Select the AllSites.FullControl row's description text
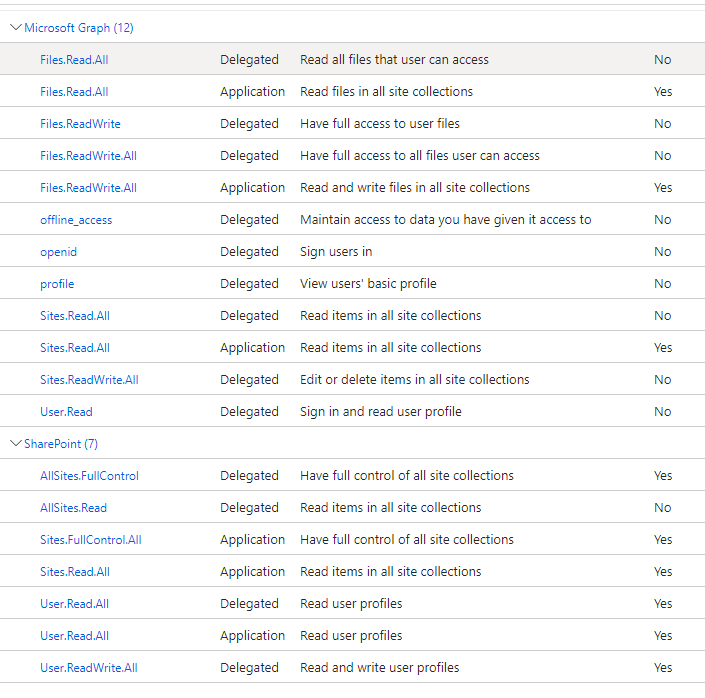The image size is (705, 698). click(x=406, y=476)
